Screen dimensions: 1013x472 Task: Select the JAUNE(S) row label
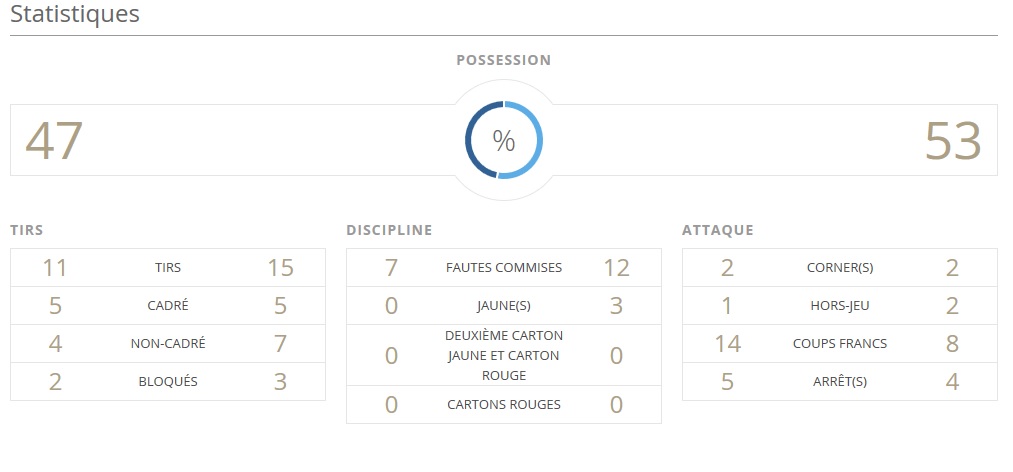point(504,306)
